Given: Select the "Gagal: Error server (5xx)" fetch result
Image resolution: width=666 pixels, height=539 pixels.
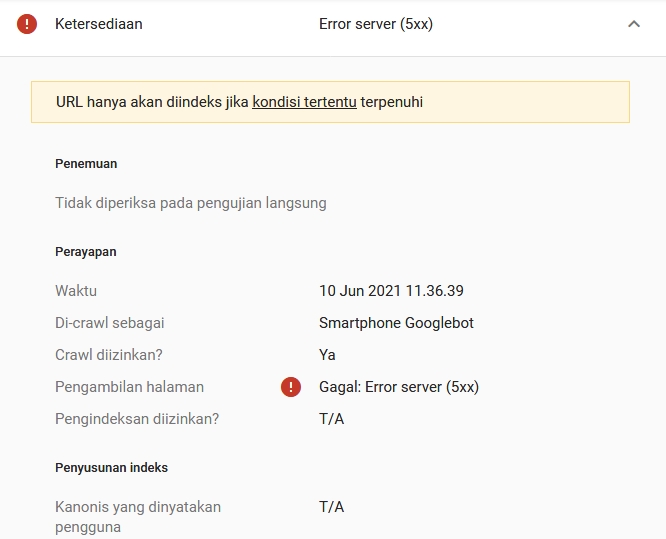Looking at the screenshot, I should pyautogui.click(x=399, y=387).
